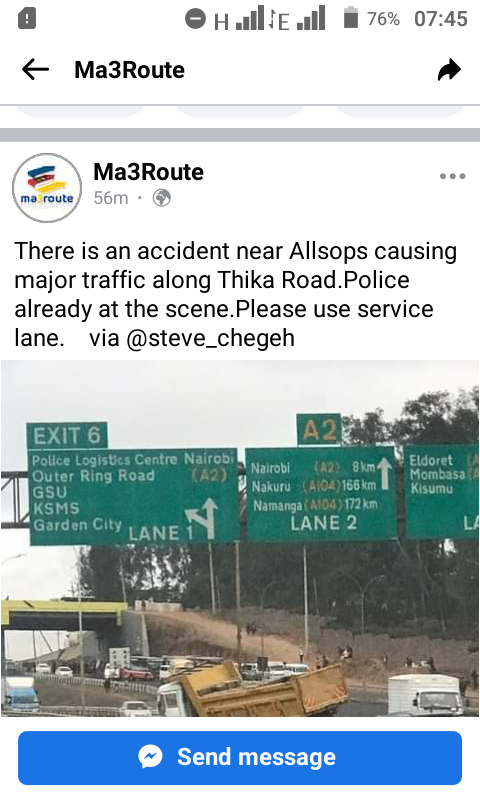Tap the do-not-disturb status icon

(195, 19)
